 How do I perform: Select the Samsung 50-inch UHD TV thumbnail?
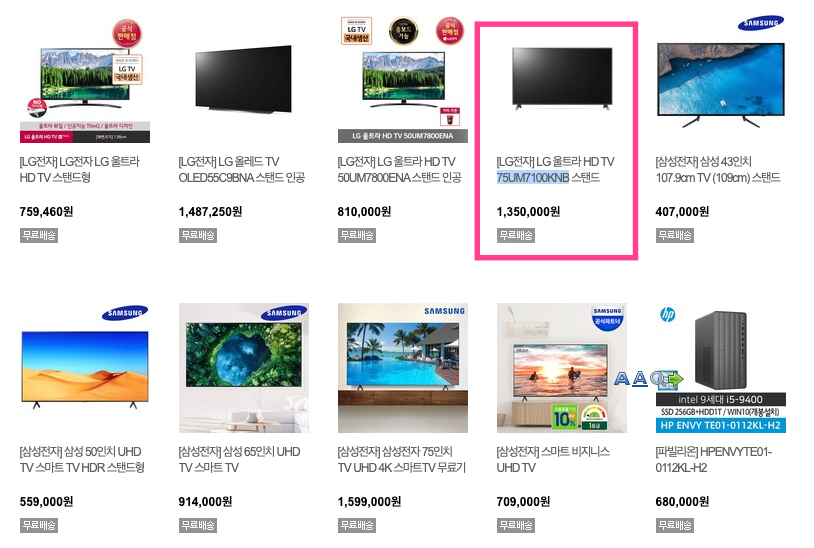tap(85, 368)
